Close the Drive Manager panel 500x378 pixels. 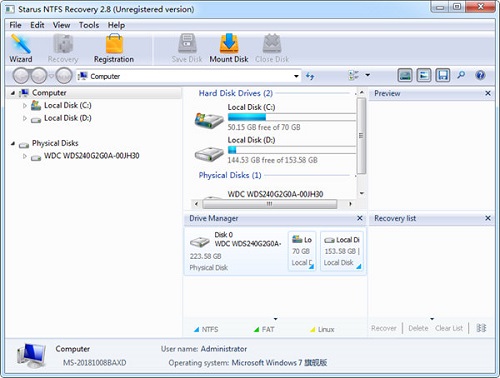[x=360, y=218]
